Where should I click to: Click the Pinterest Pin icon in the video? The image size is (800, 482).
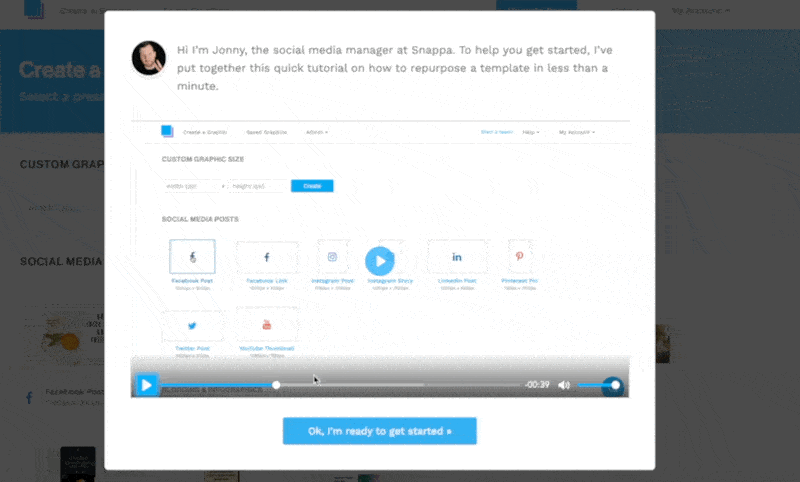point(519,256)
